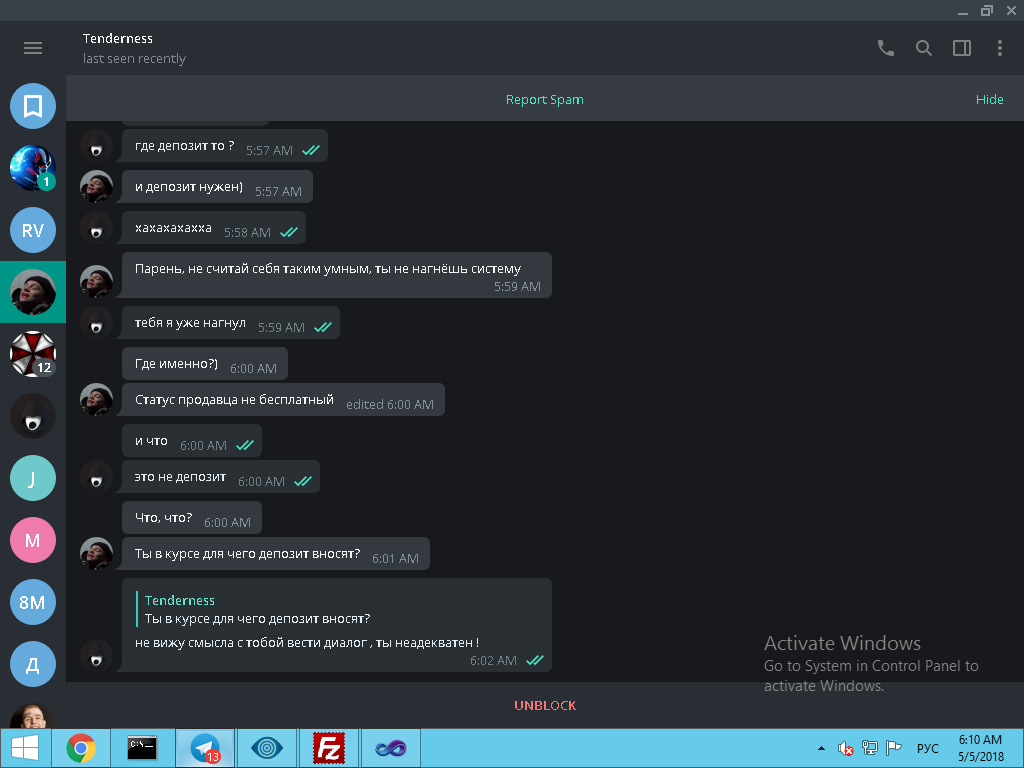
Task: Open the RV chat in sidebar
Action: [x=33, y=230]
